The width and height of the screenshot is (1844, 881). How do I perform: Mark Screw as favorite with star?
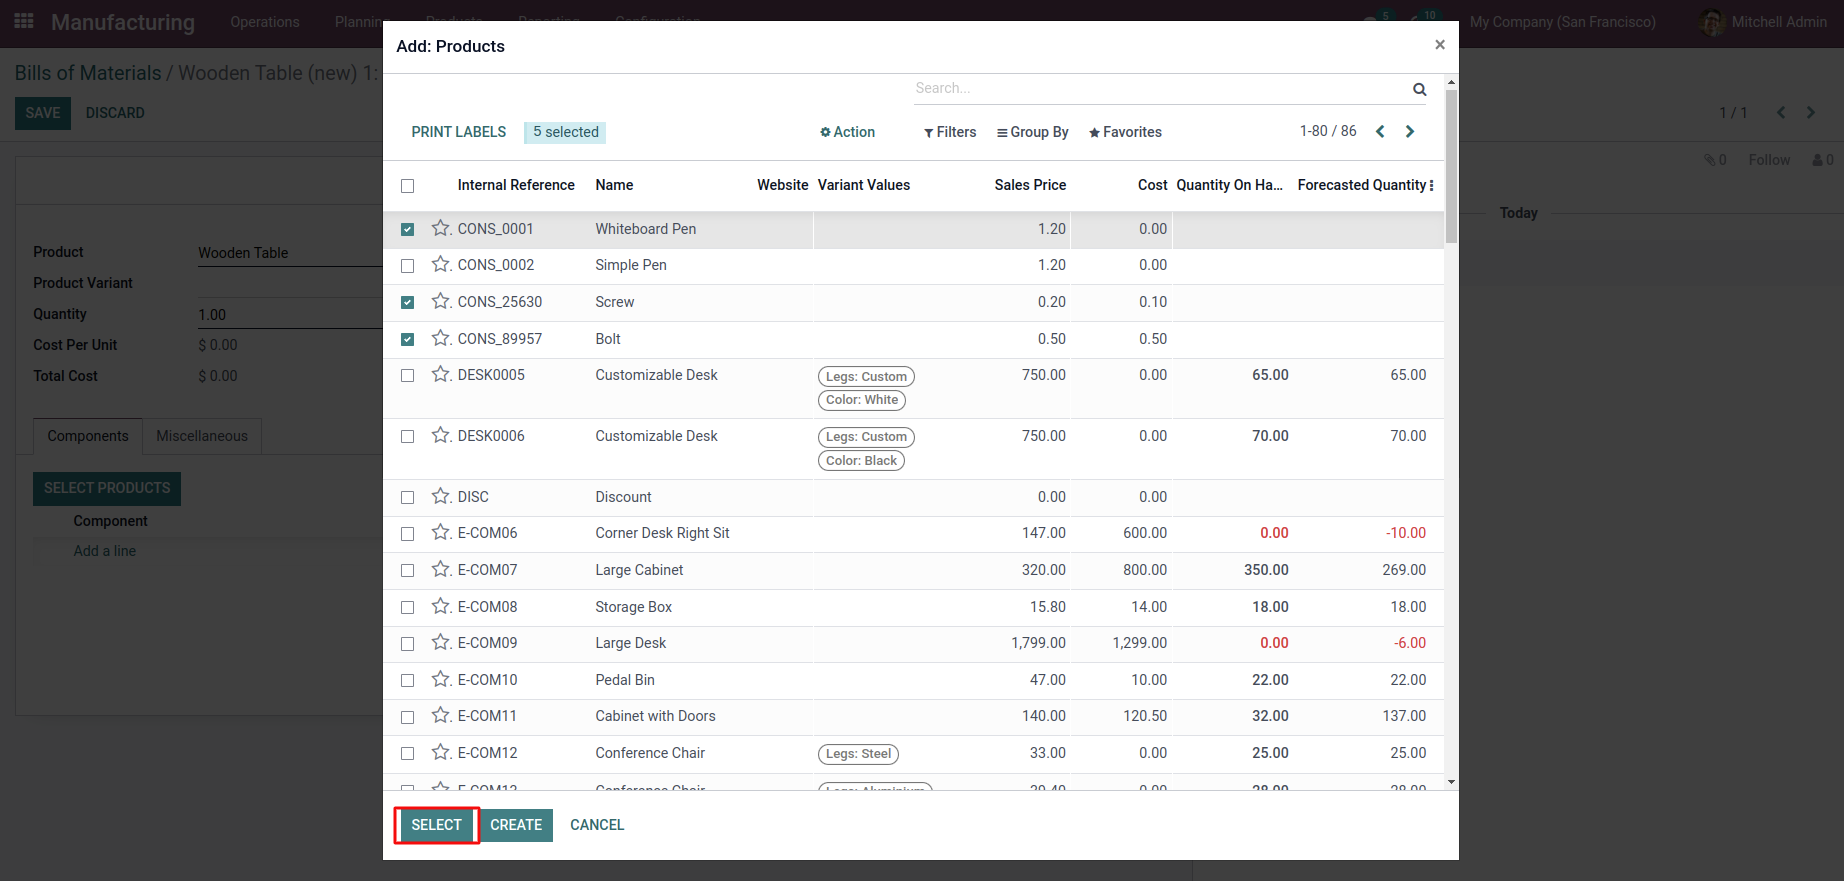click(x=441, y=301)
